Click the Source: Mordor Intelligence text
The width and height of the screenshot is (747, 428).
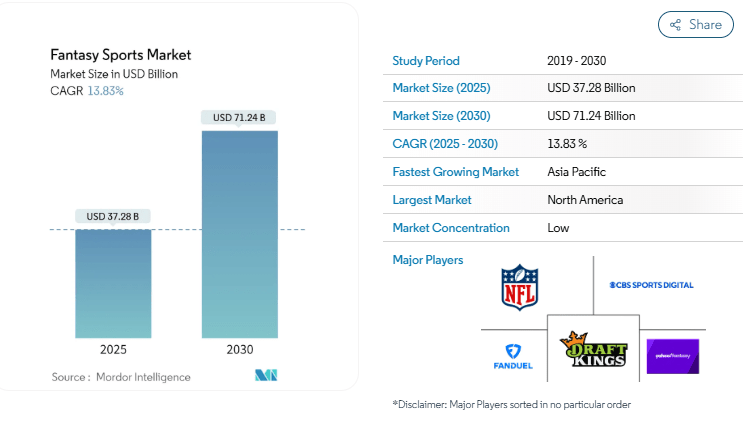[121, 377]
